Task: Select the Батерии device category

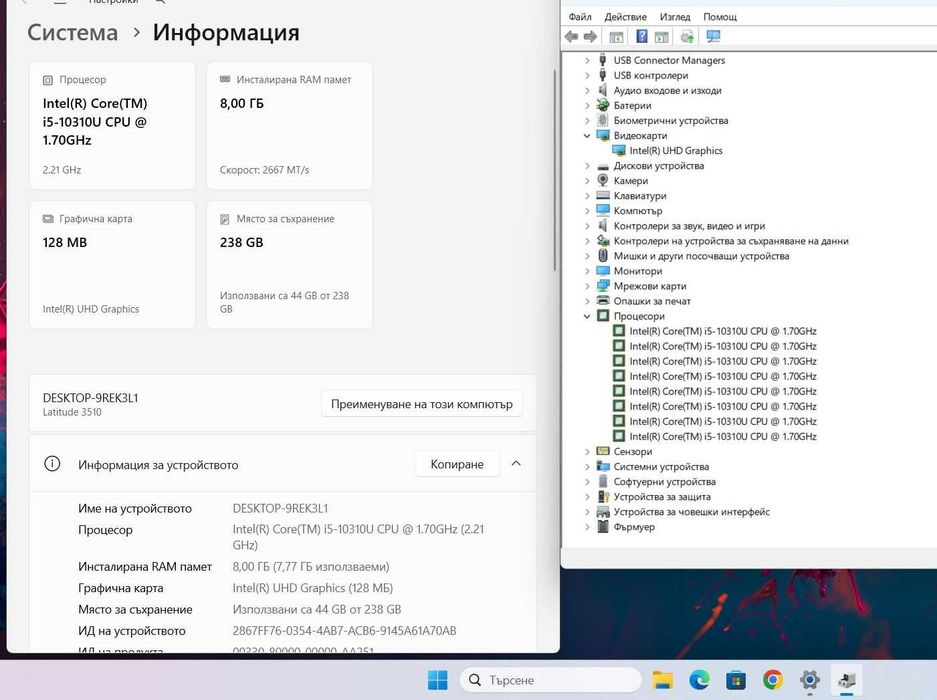Action: coord(632,105)
